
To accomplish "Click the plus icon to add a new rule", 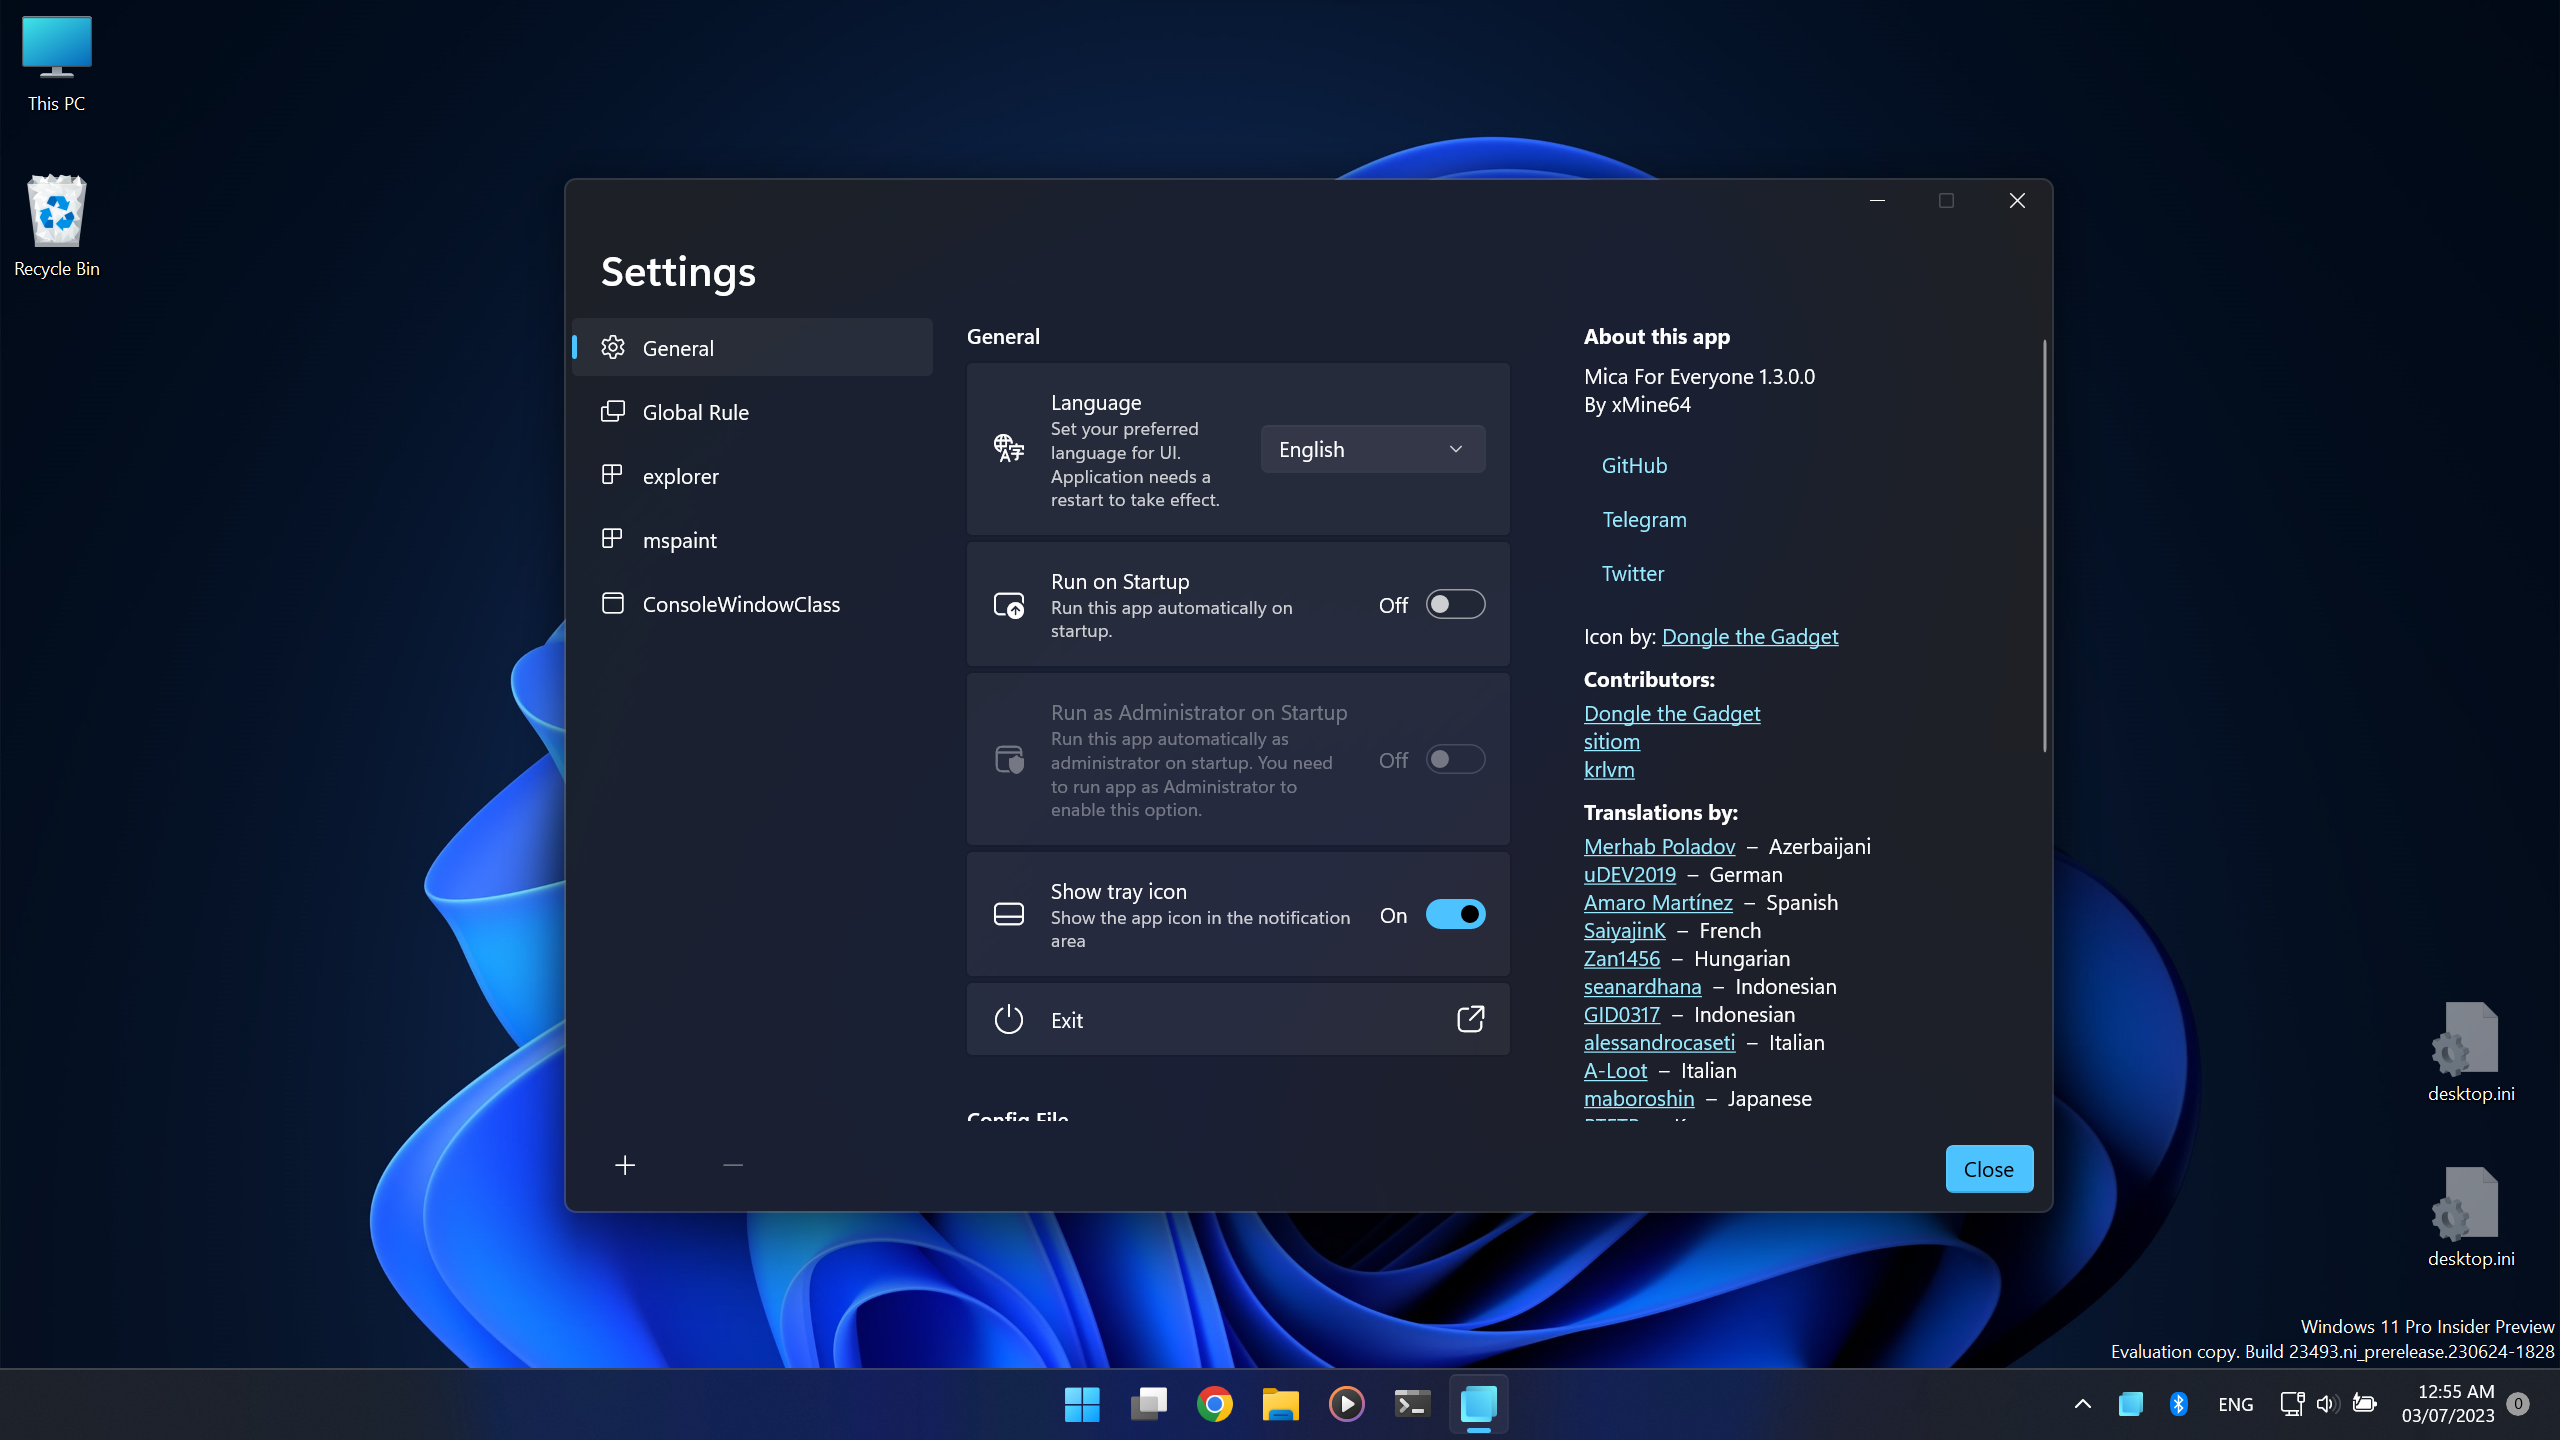I will pos(626,1164).
